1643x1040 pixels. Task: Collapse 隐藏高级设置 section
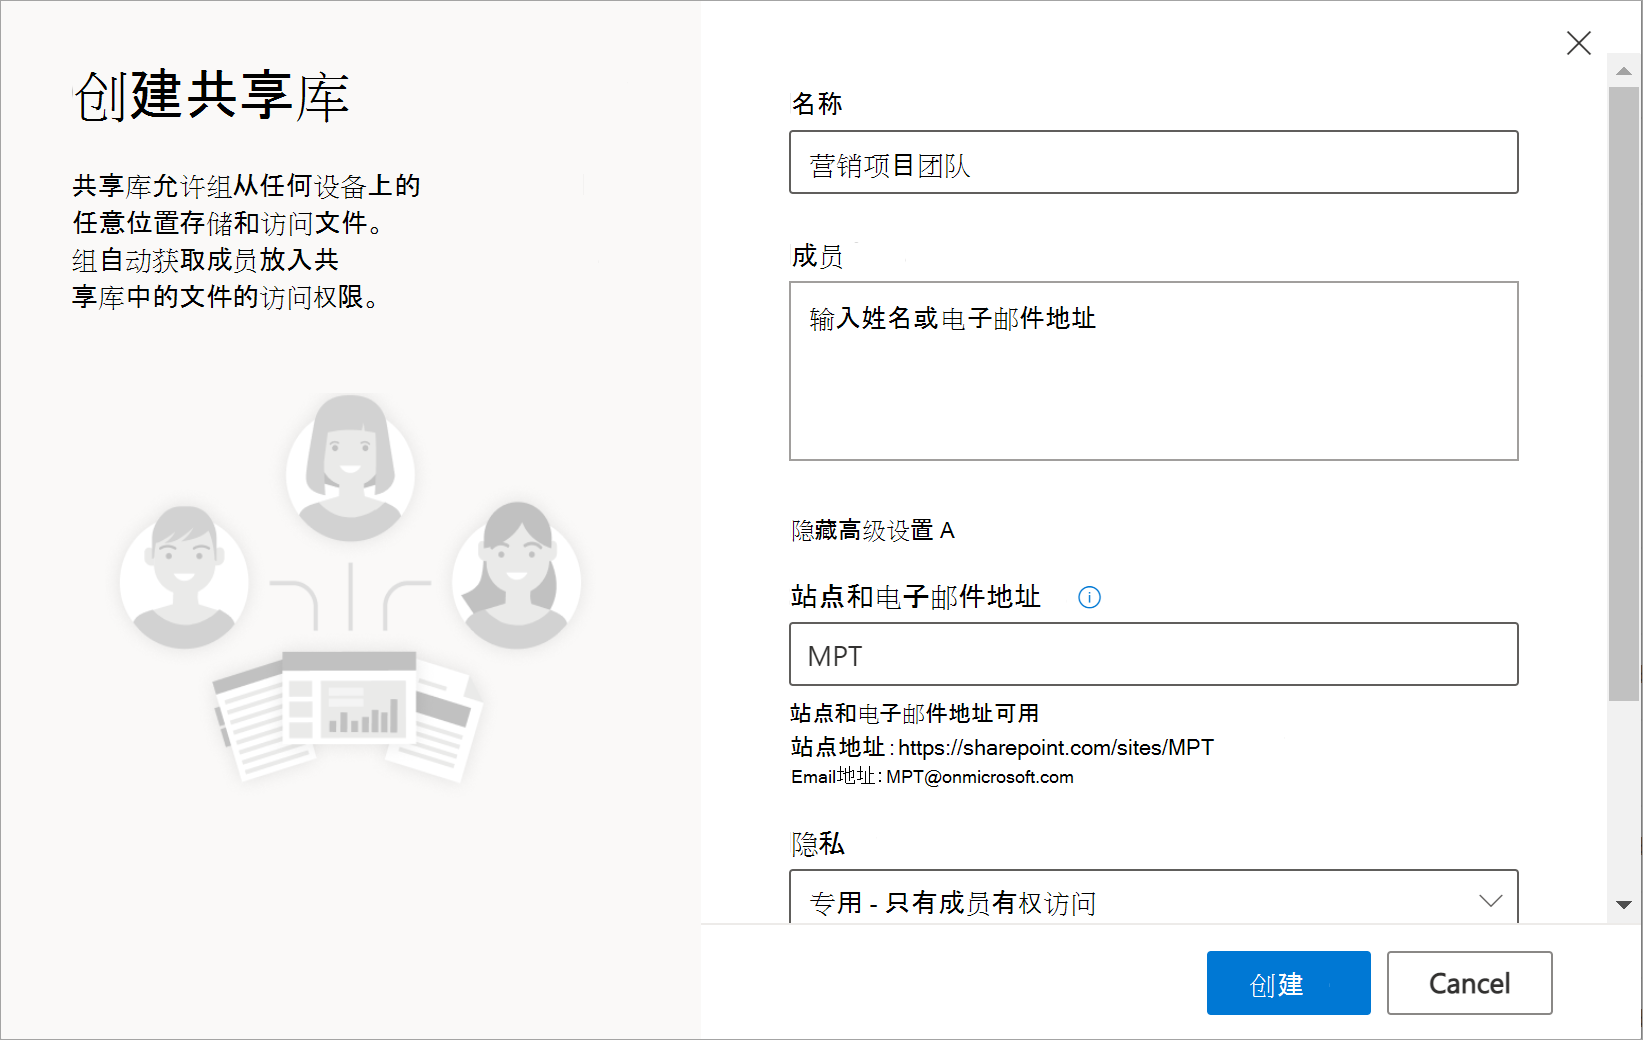872,530
